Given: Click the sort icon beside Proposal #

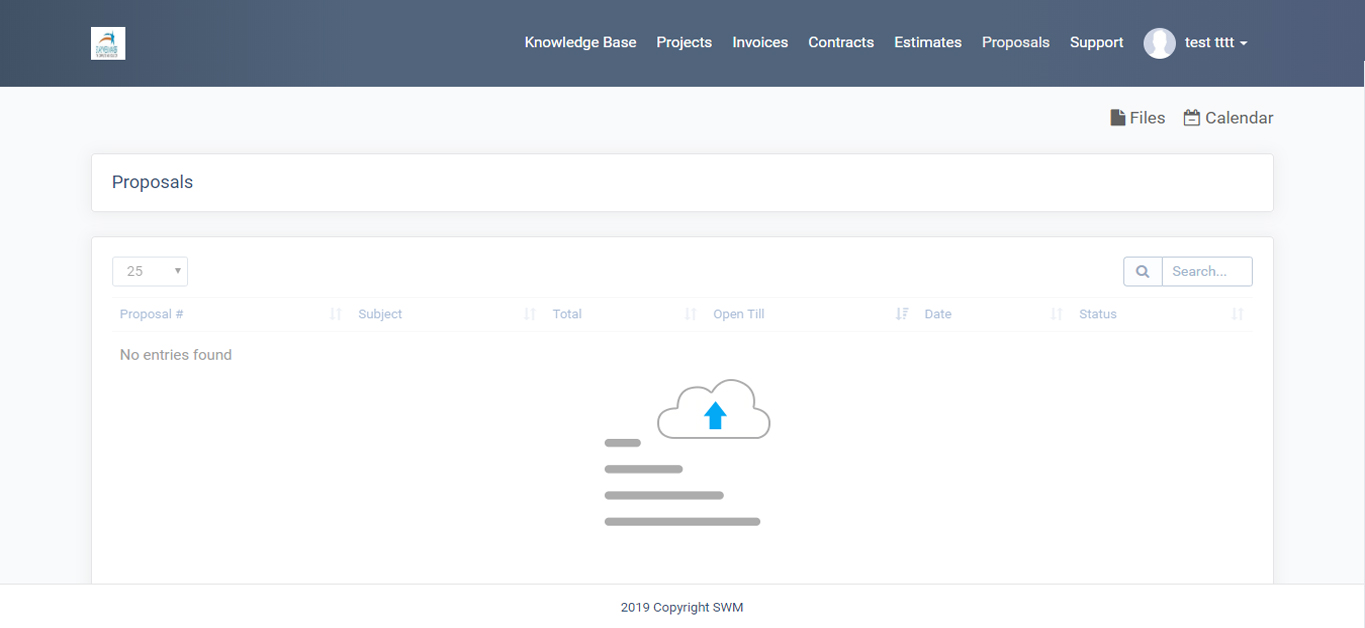Looking at the screenshot, I should pyautogui.click(x=336, y=314).
